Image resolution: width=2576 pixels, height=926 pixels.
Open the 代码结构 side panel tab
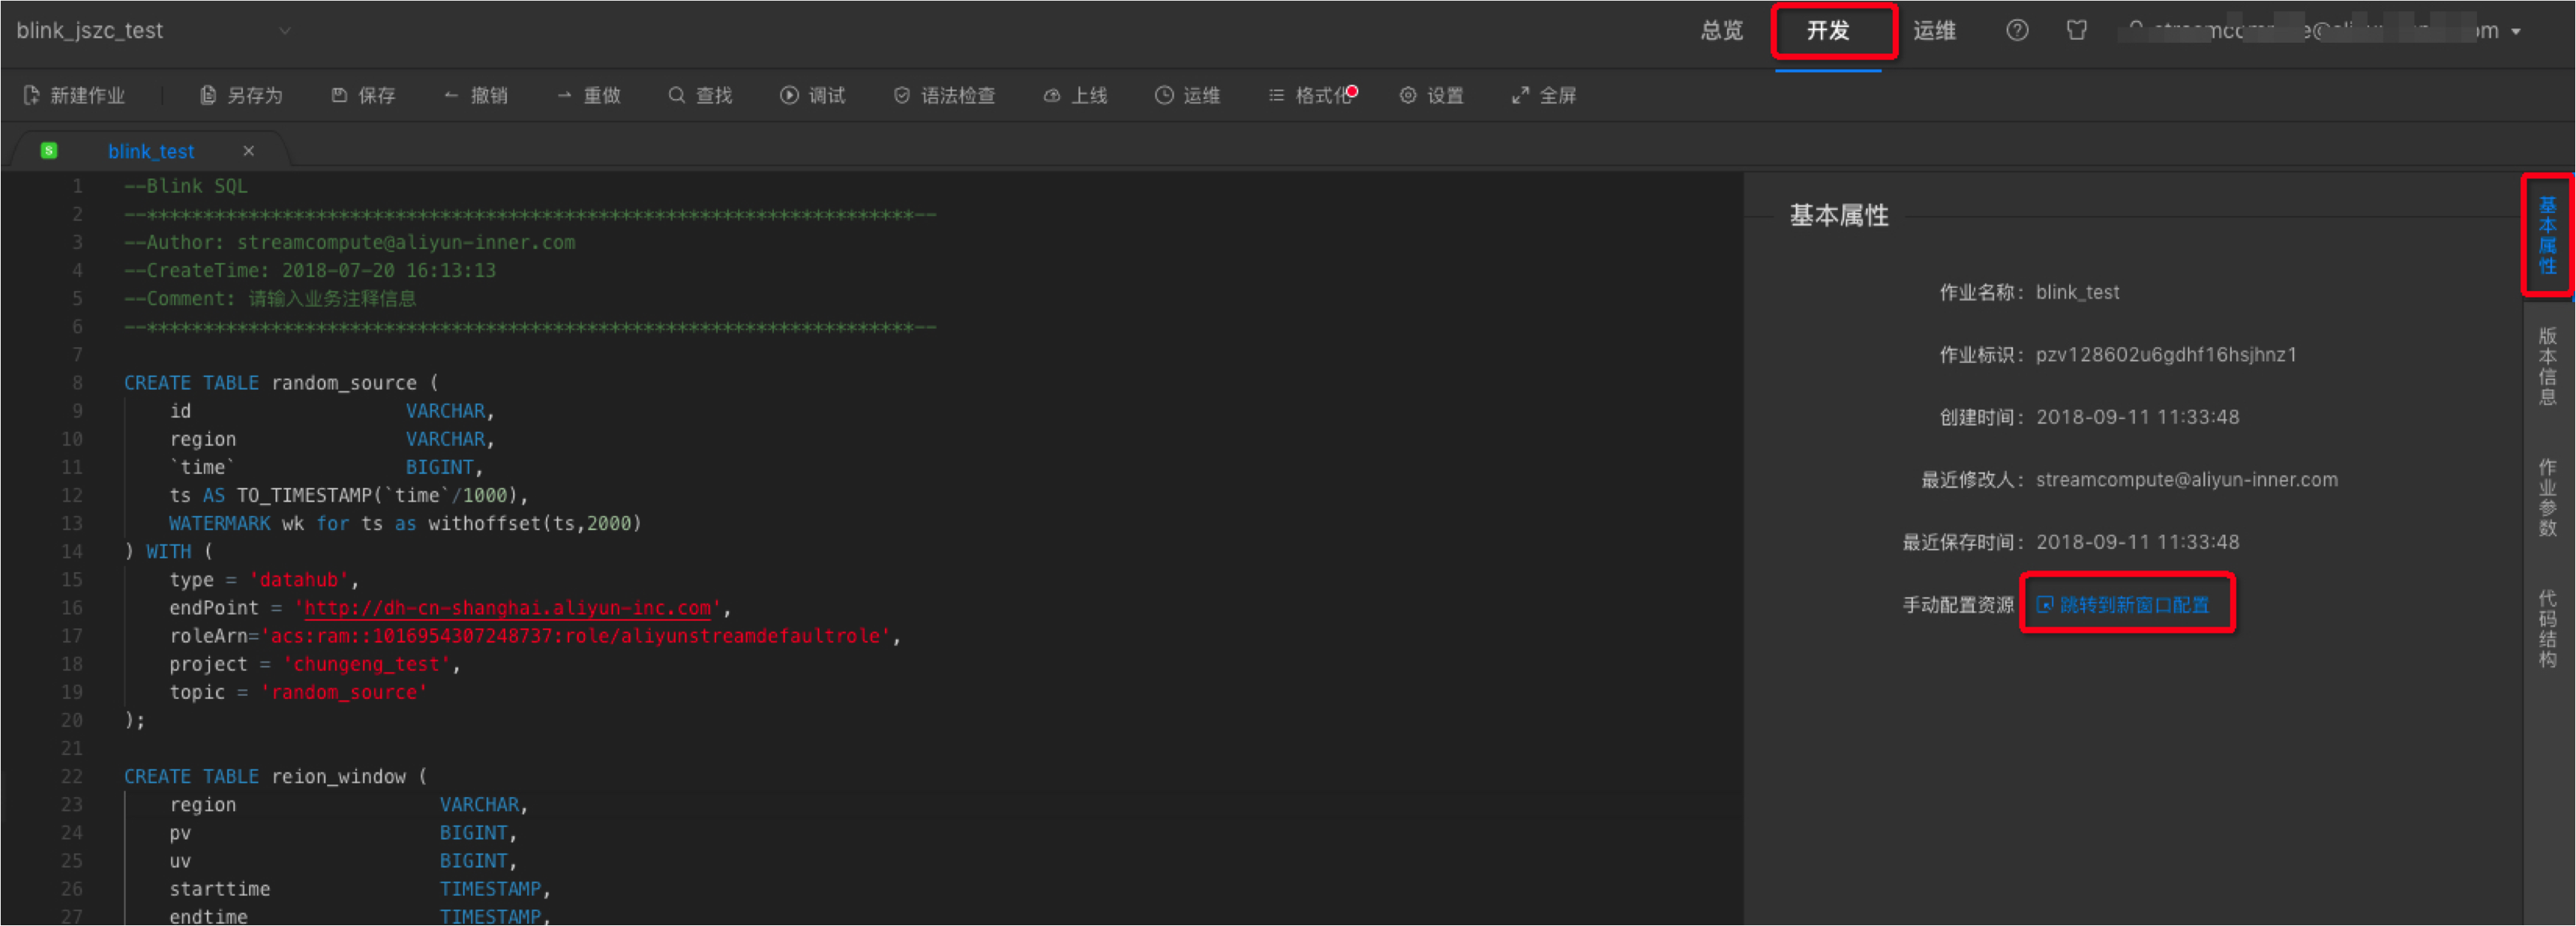coord(2547,628)
